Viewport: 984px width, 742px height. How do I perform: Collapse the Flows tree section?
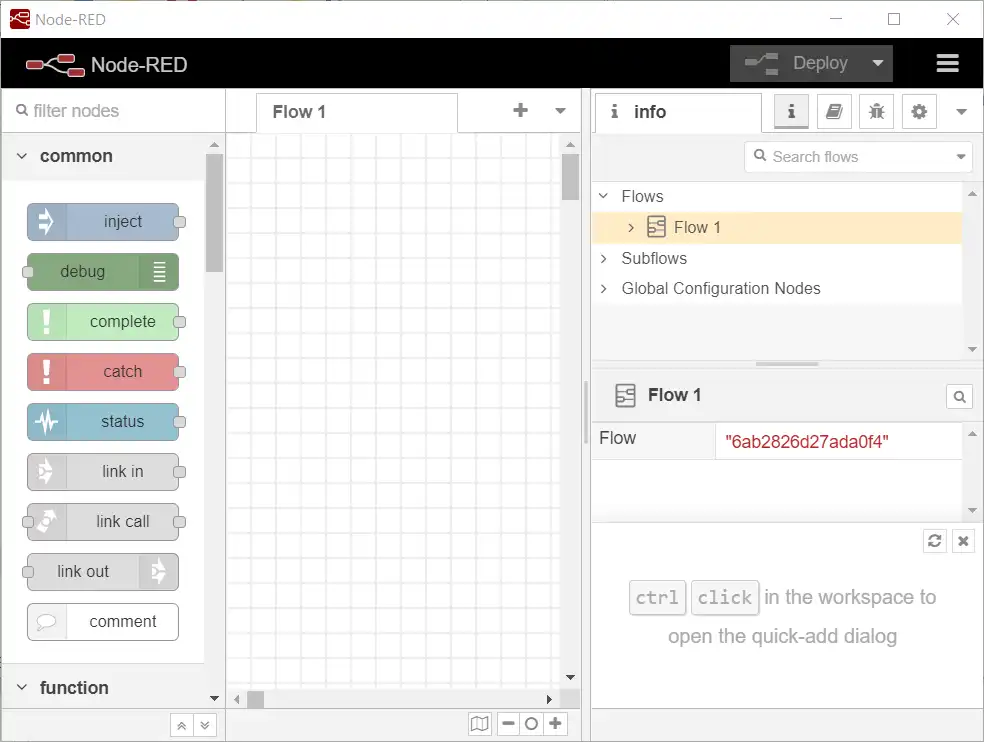pyautogui.click(x=604, y=196)
